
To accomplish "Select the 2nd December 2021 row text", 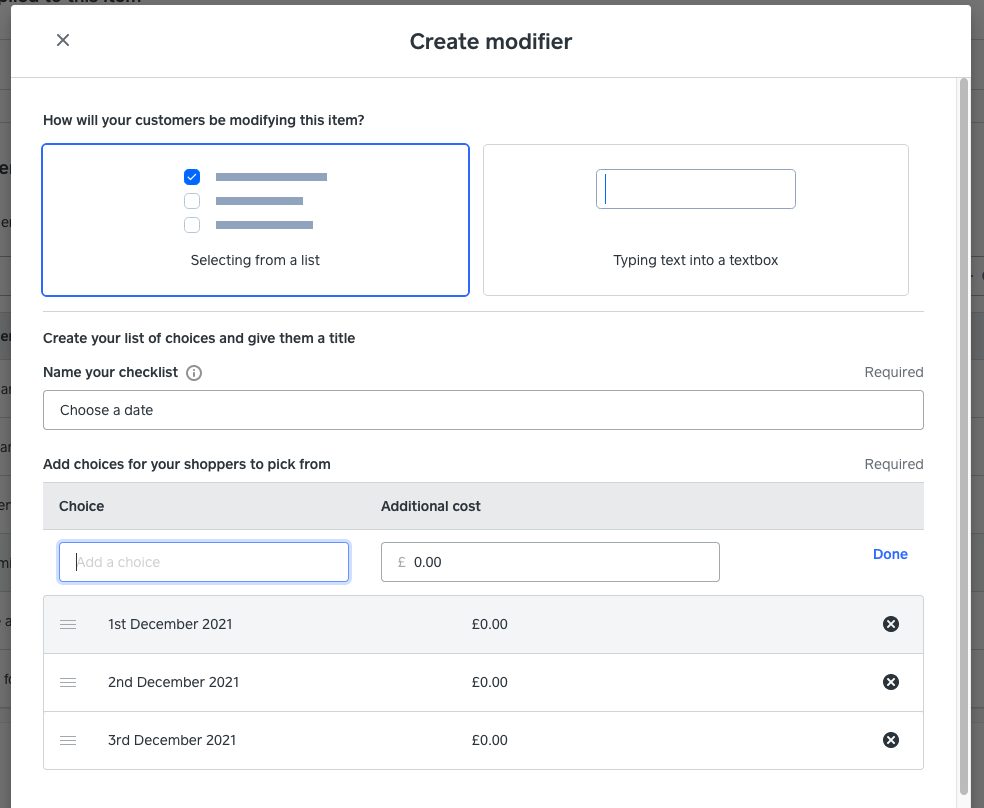I will click(x=173, y=682).
